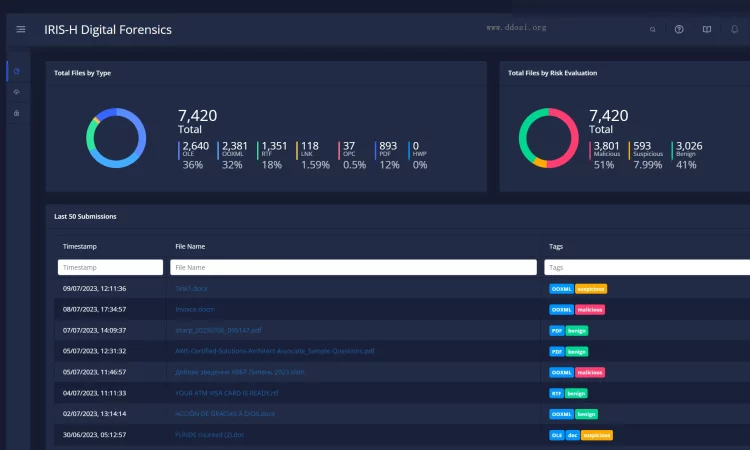Image resolution: width=750 pixels, height=450 pixels.
Task: Click the suspicious tag on Test1.docx row
Action: pos(591,289)
